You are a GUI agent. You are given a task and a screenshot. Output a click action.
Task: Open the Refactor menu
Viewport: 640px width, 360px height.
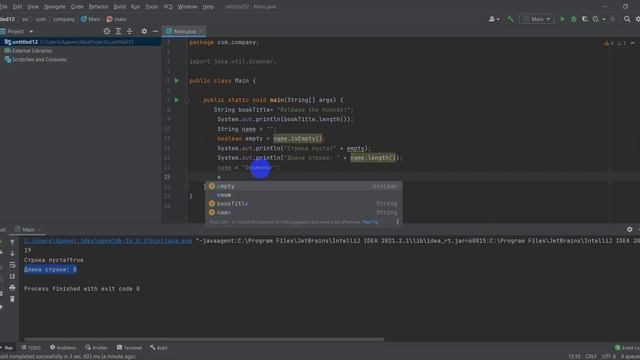pos(98,7)
